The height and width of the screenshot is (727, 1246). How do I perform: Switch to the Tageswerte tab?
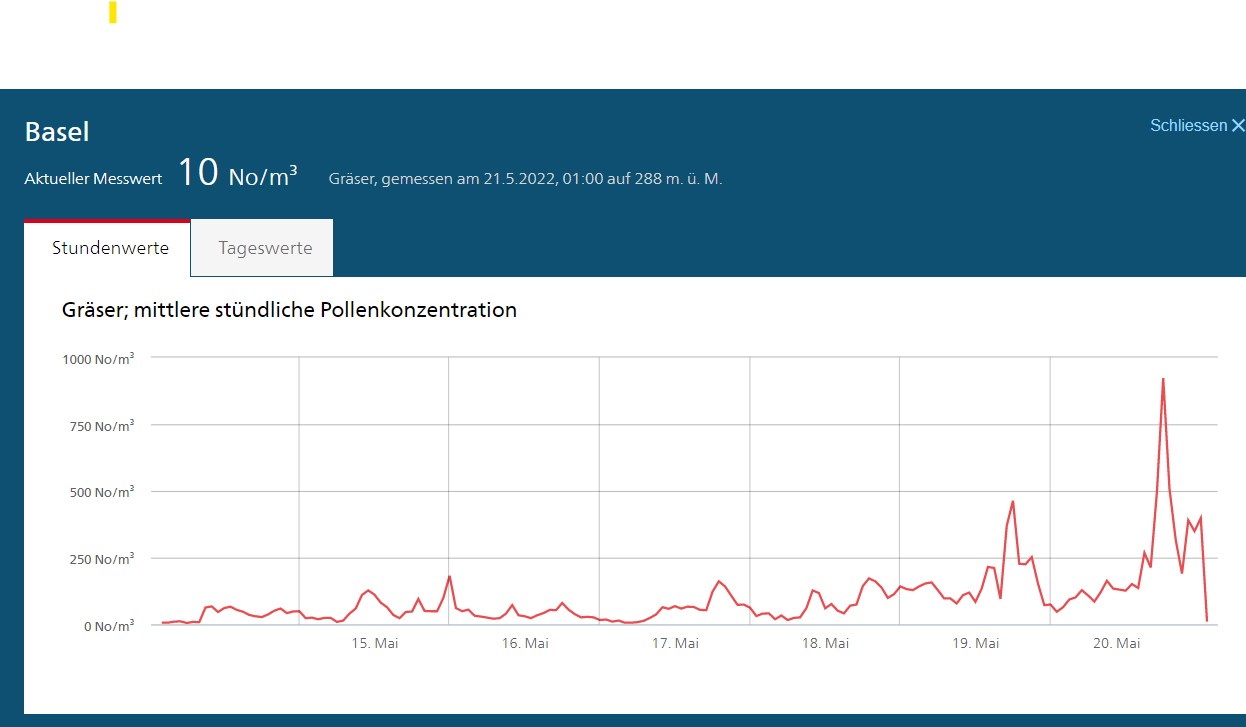pyautogui.click(x=265, y=248)
